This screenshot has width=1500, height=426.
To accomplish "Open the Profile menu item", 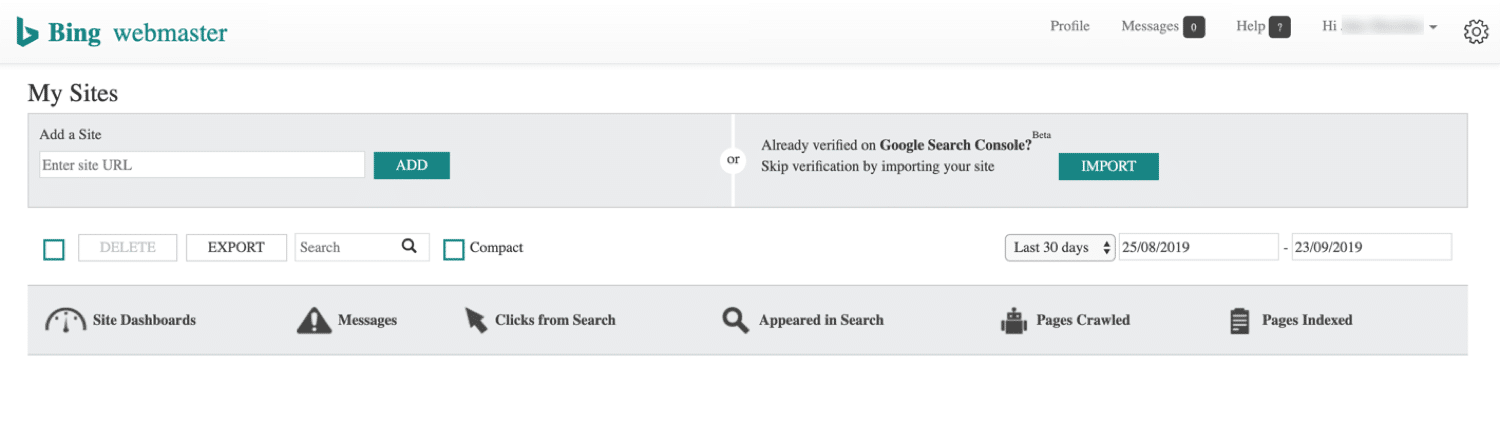I will click(x=1069, y=26).
